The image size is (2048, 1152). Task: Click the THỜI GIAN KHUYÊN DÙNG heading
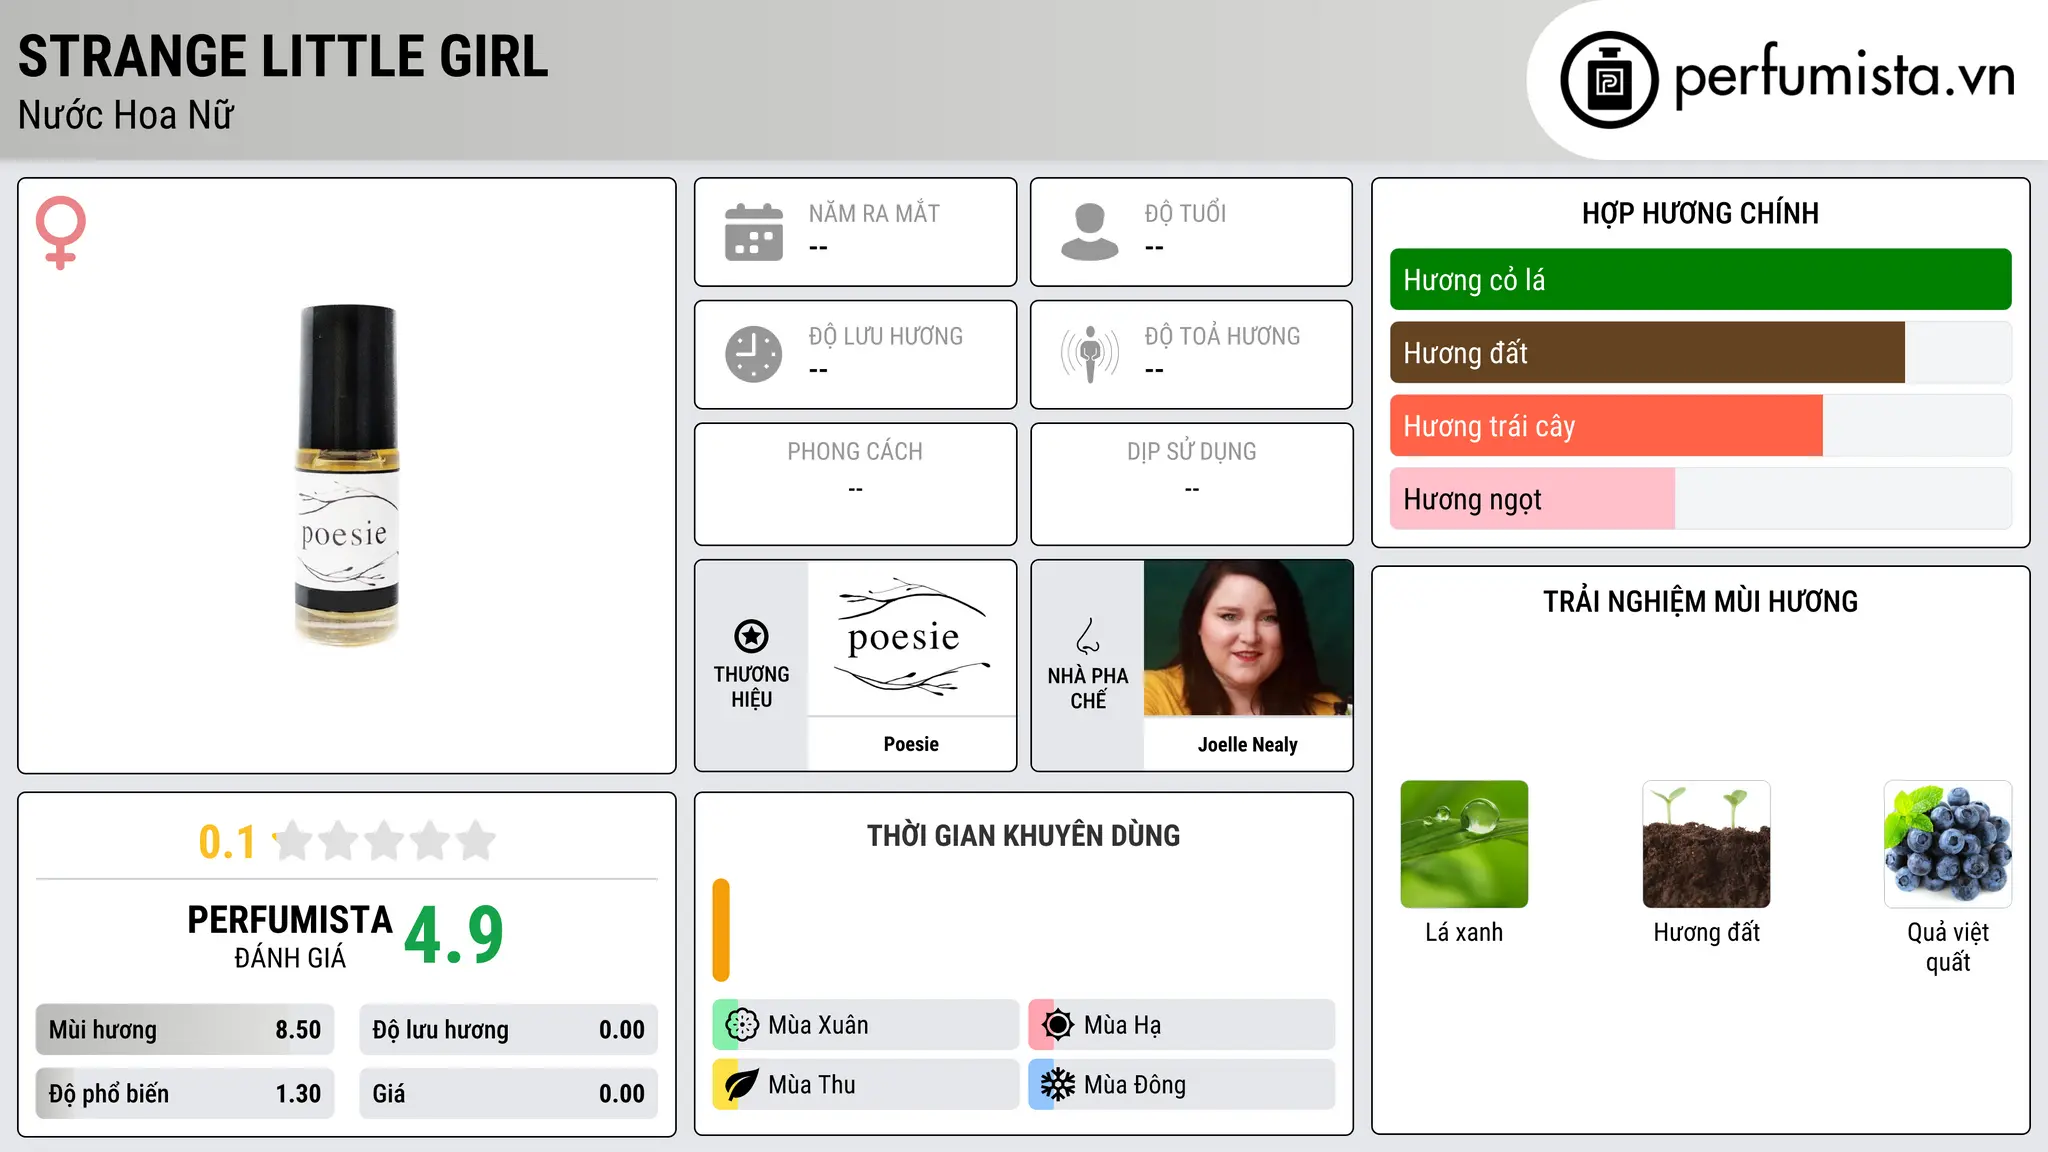pos(1023,835)
